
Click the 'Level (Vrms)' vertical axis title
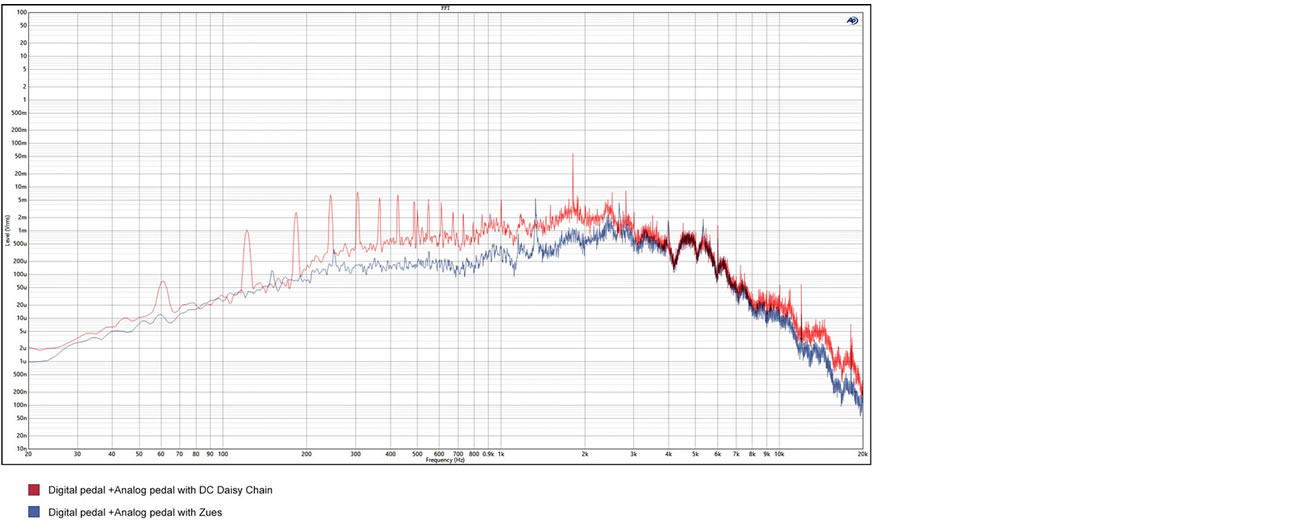coord(8,231)
